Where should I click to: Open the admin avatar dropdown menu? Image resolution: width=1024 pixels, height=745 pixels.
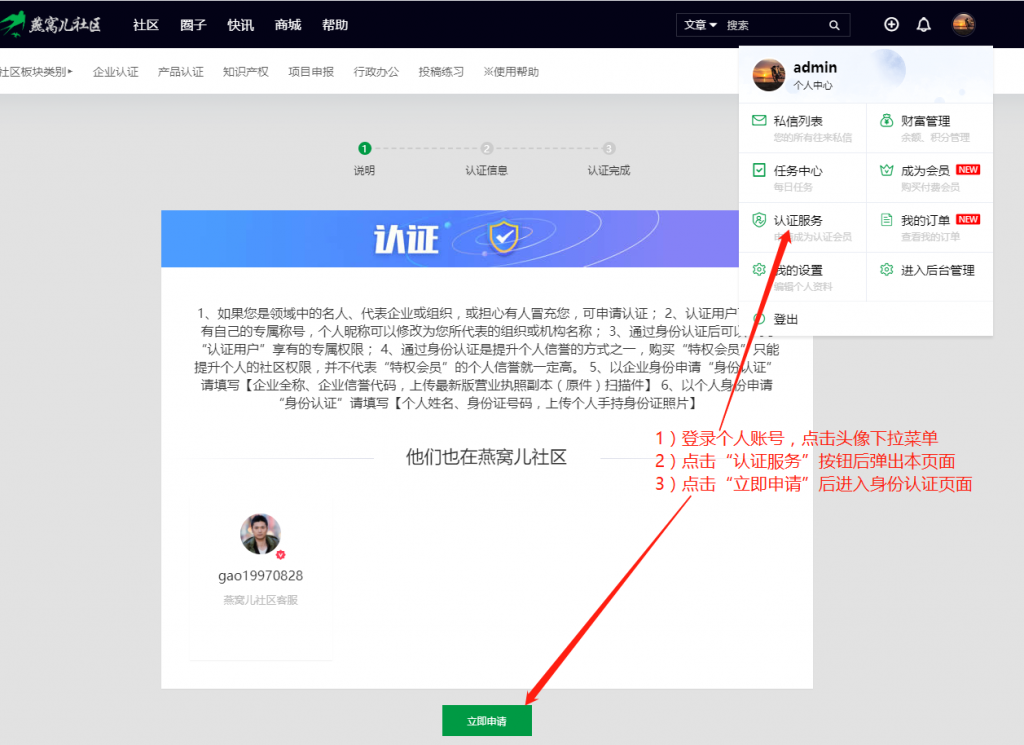[963, 24]
